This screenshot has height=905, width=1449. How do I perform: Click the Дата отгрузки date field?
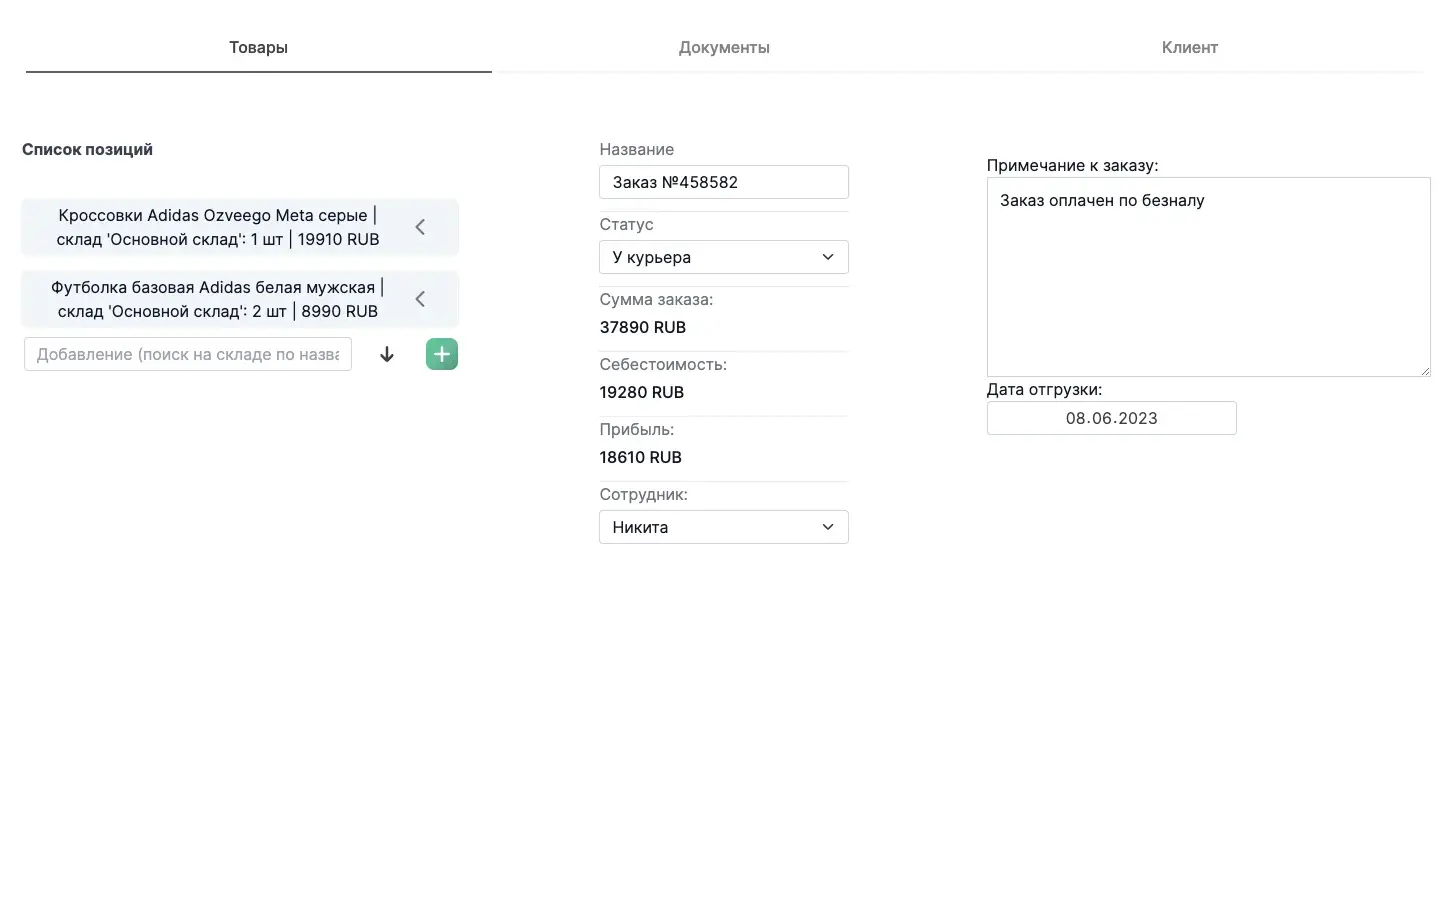coord(1111,418)
